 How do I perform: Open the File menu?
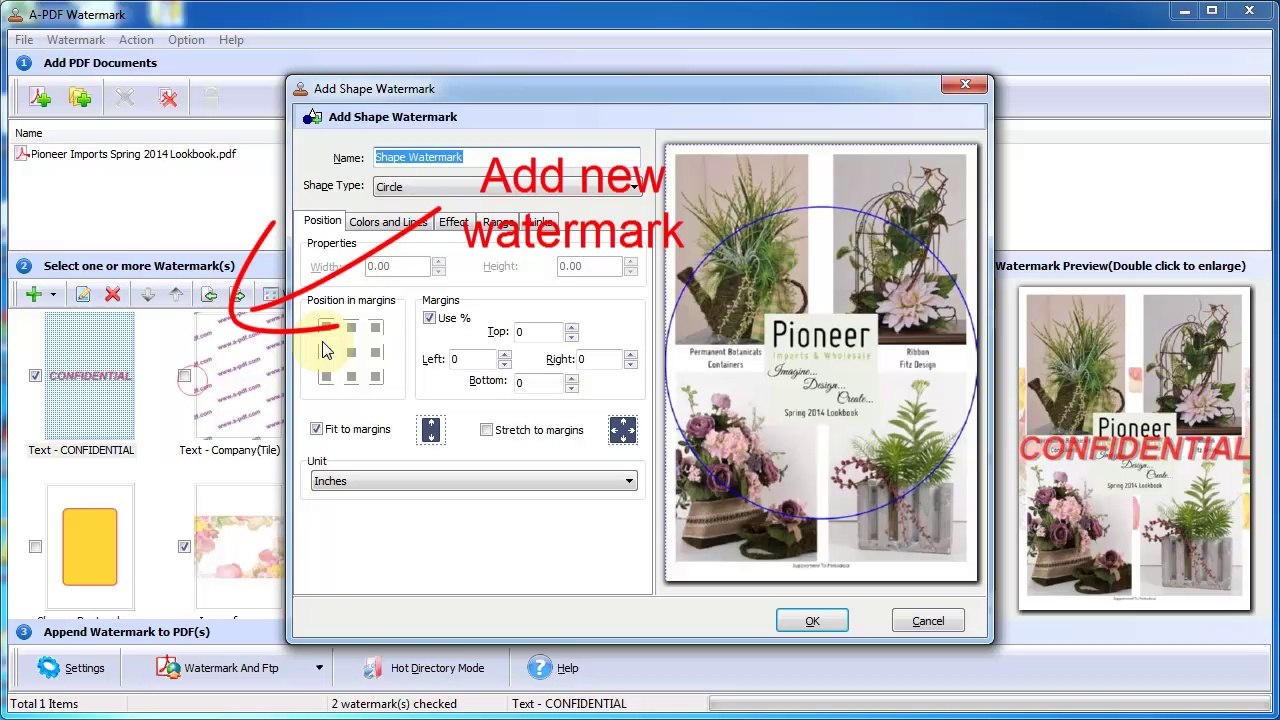(24, 40)
